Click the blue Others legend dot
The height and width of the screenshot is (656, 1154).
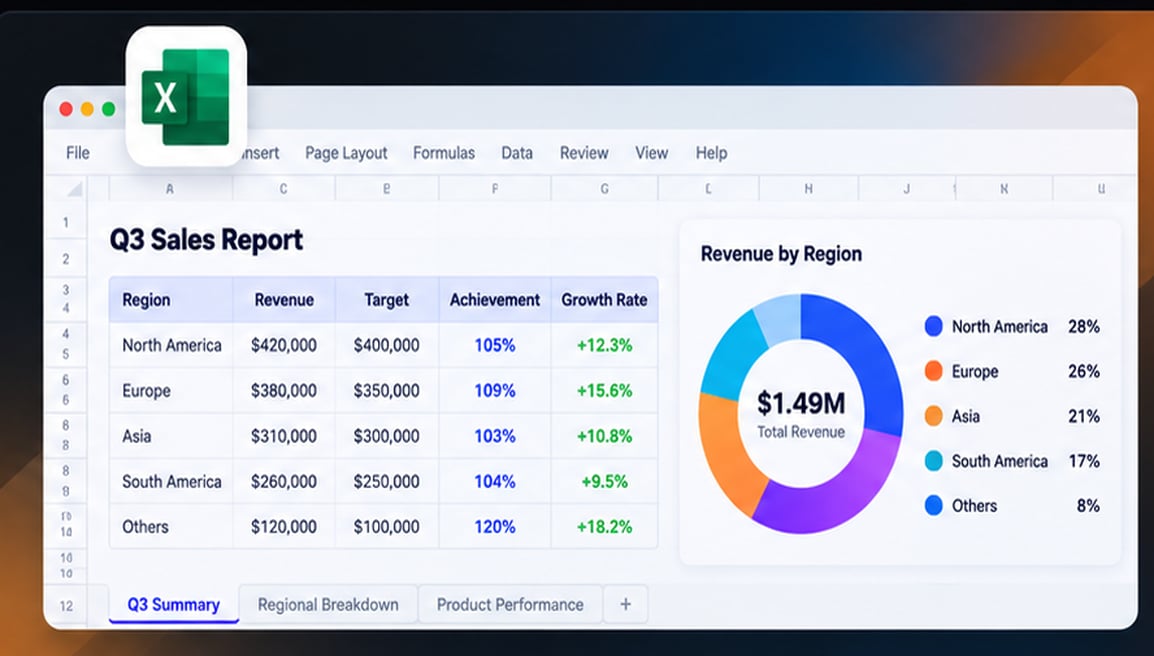[x=933, y=505]
